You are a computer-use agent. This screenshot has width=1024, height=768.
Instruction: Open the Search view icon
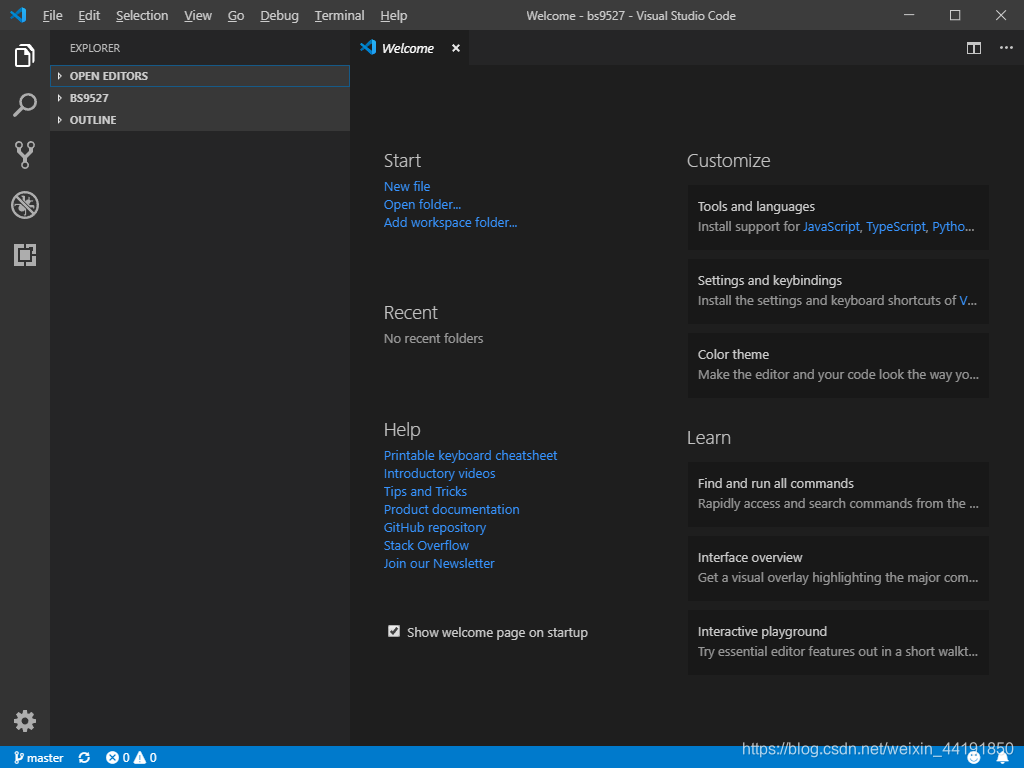[x=25, y=105]
